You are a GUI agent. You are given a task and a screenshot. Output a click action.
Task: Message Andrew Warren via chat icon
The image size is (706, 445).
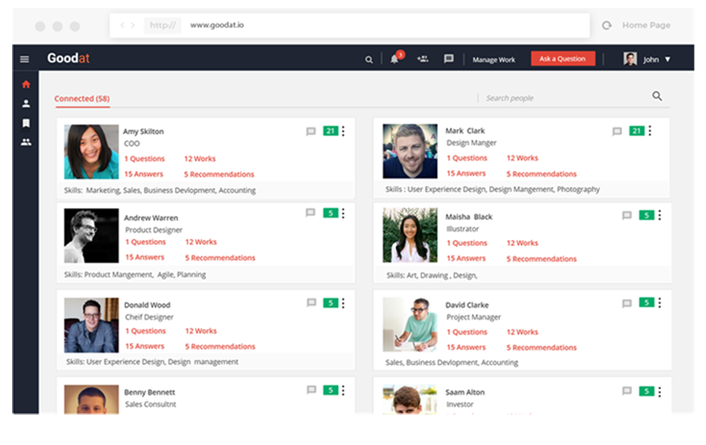(x=310, y=213)
